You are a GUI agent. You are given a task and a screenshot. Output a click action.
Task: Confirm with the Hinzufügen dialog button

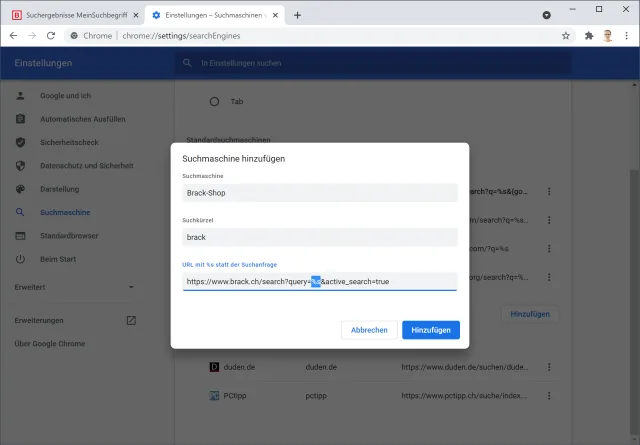pos(431,330)
